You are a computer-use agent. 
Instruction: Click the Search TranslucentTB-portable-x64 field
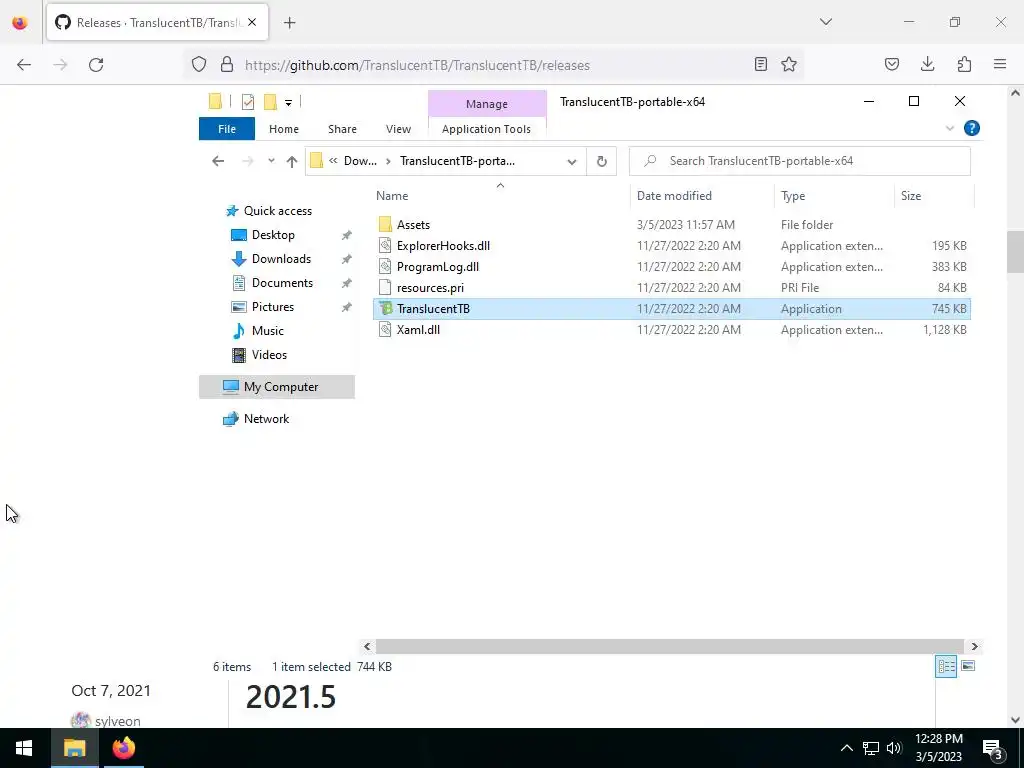tap(799, 161)
